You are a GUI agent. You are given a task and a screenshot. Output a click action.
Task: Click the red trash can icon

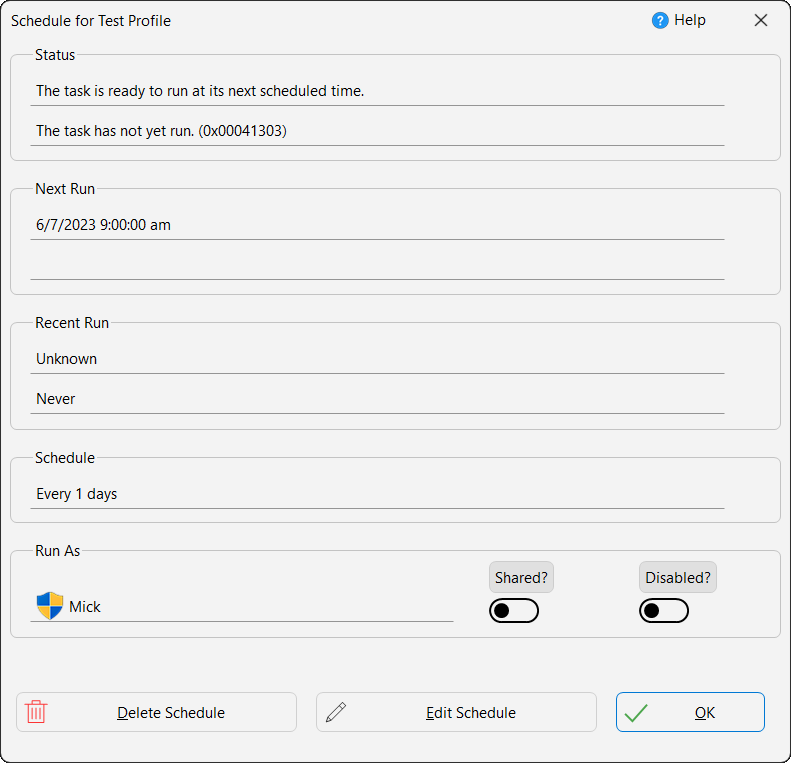pyautogui.click(x=36, y=712)
